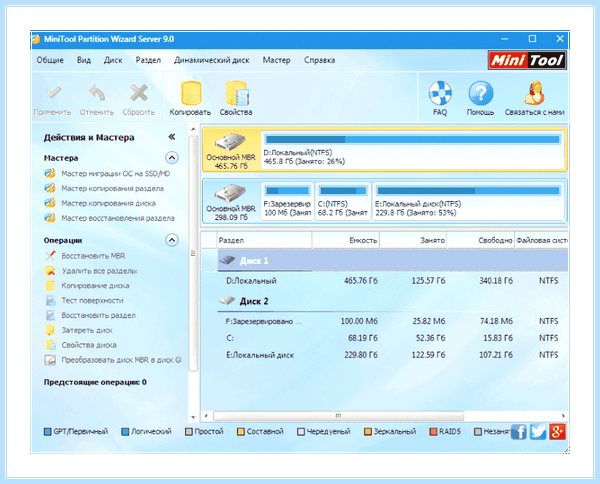
Task: Choose the Копирование диска operation
Action: coord(95,285)
